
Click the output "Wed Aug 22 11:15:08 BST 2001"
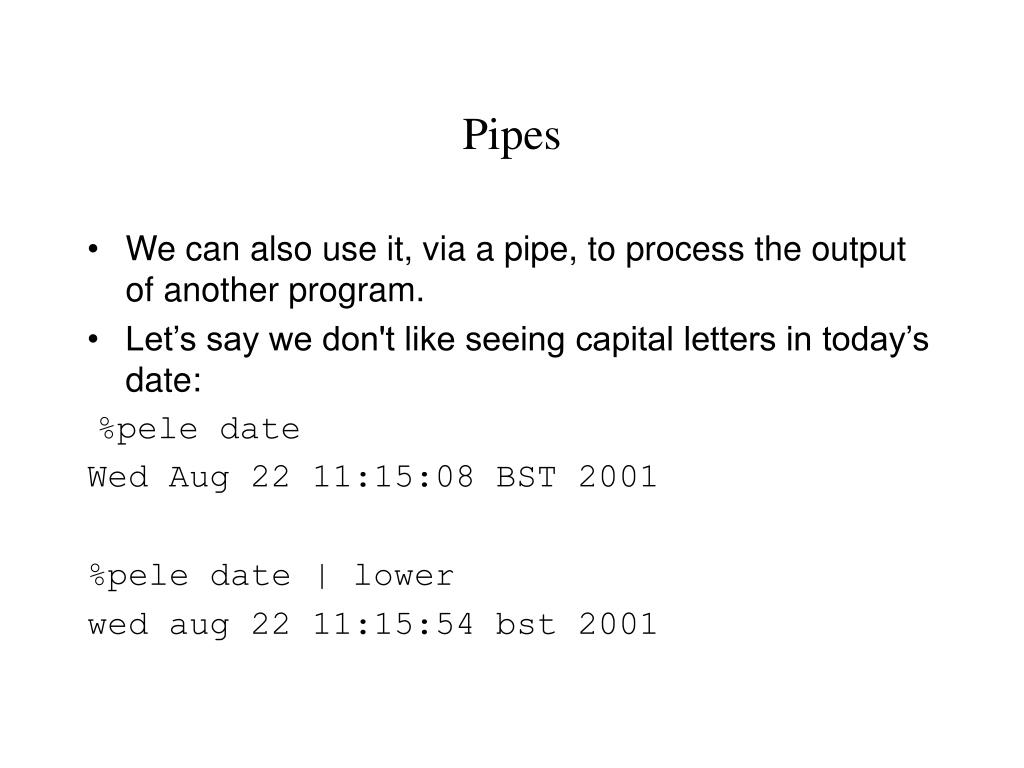tap(372, 477)
